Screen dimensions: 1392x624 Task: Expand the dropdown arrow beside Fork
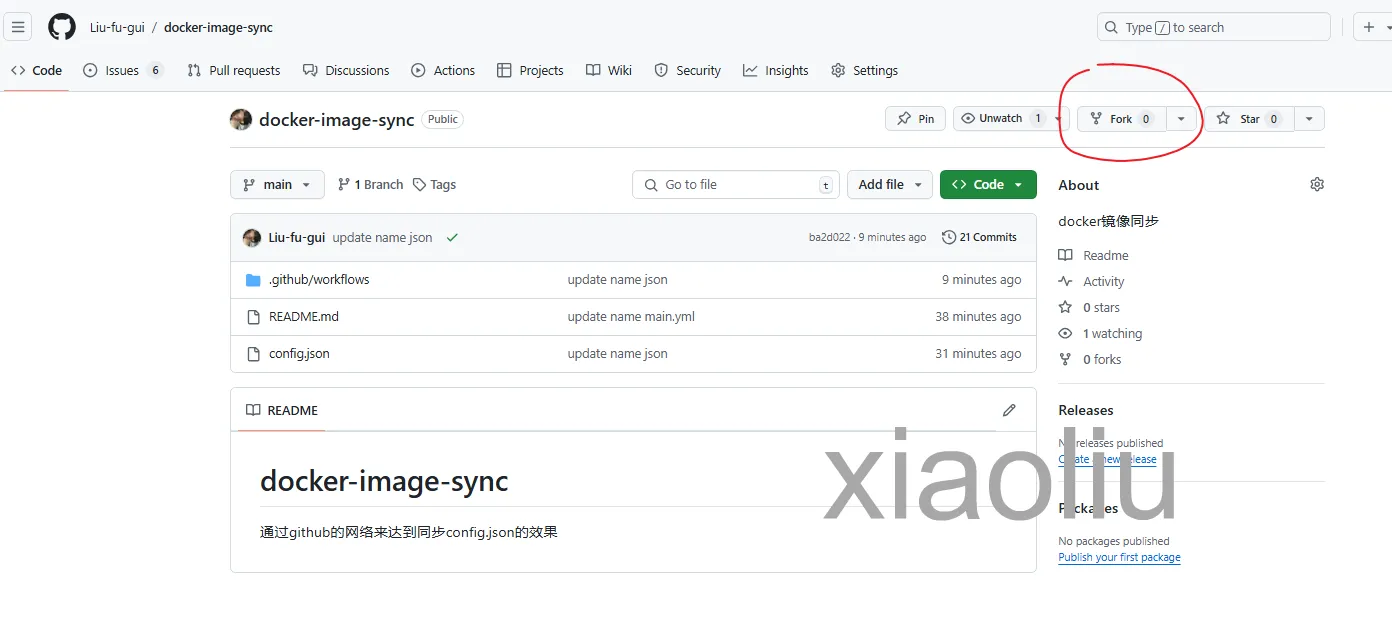pos(1181,118)
